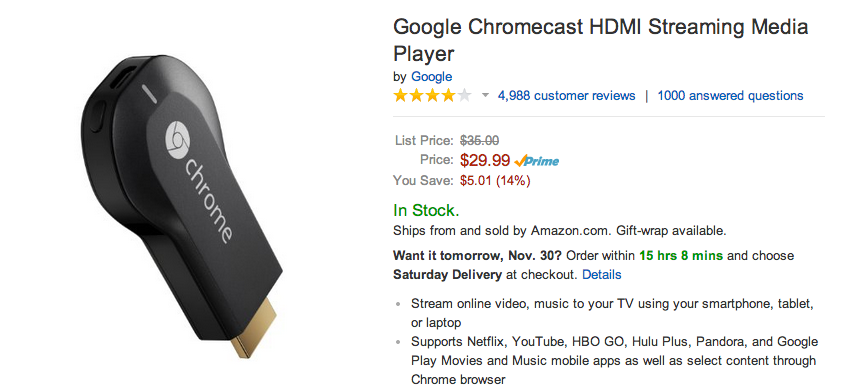This screenshot has width=851, height=387.
Task: Open the Saturday Delivery Details link
Action: 601,275
